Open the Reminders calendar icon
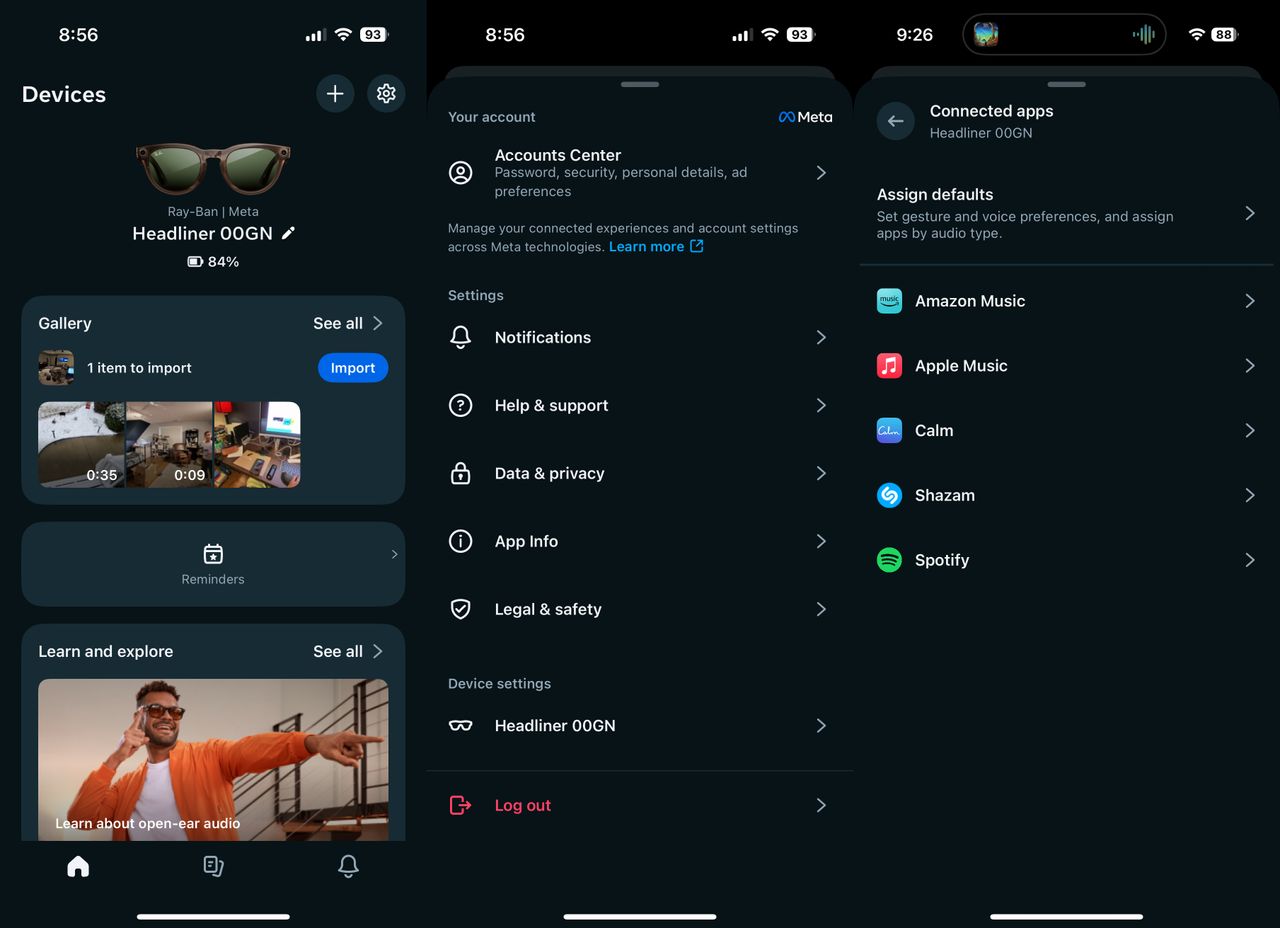Image resolution: width=1280 pixels, height=928 pixels. click(x=213, y=554)
